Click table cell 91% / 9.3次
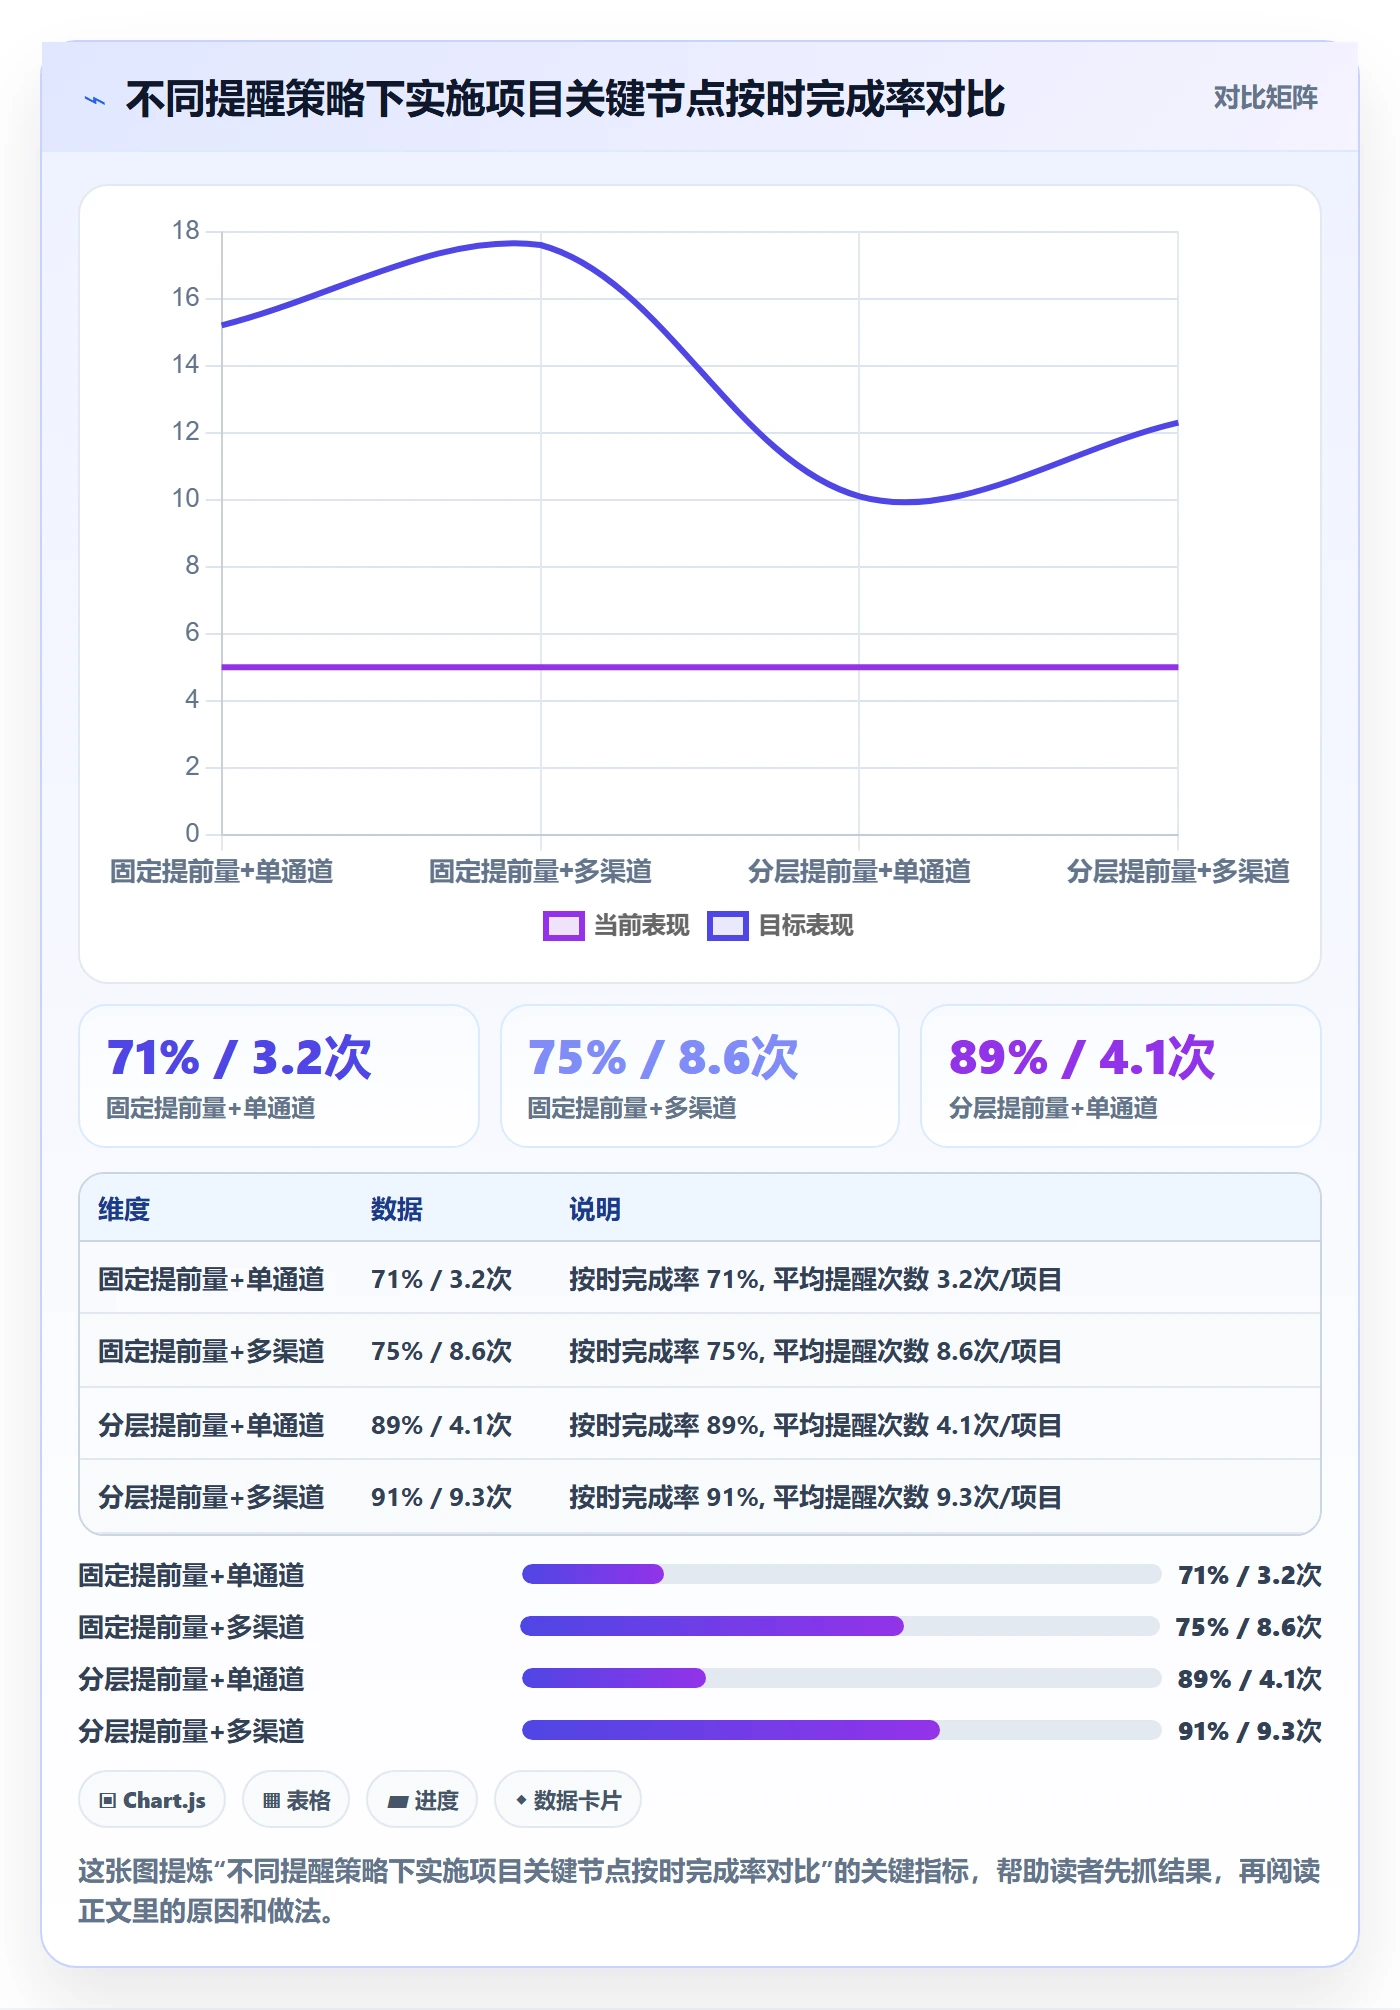 click(441, 1497)
